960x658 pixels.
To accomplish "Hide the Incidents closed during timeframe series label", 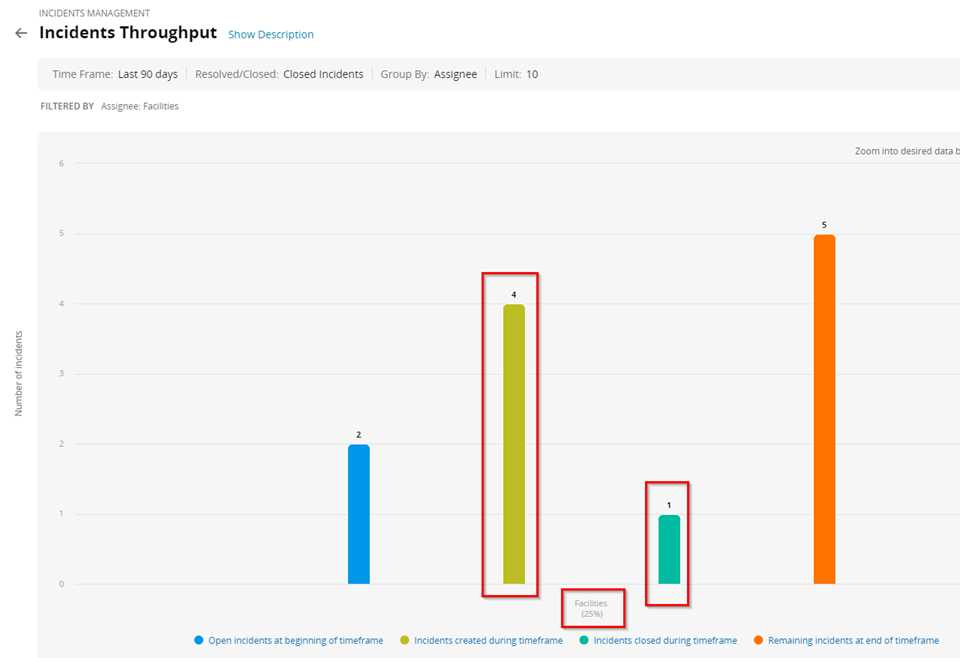I will (x=665, y=640).
